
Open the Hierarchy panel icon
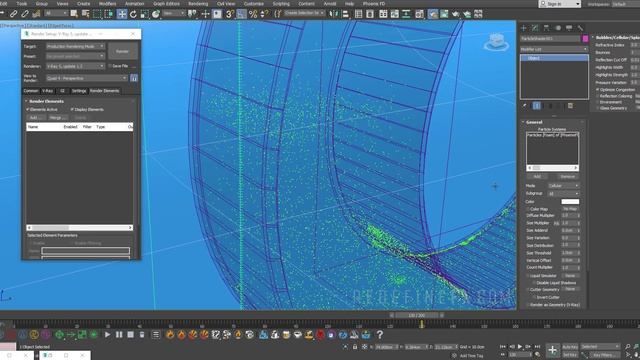(x=546, y=28)
